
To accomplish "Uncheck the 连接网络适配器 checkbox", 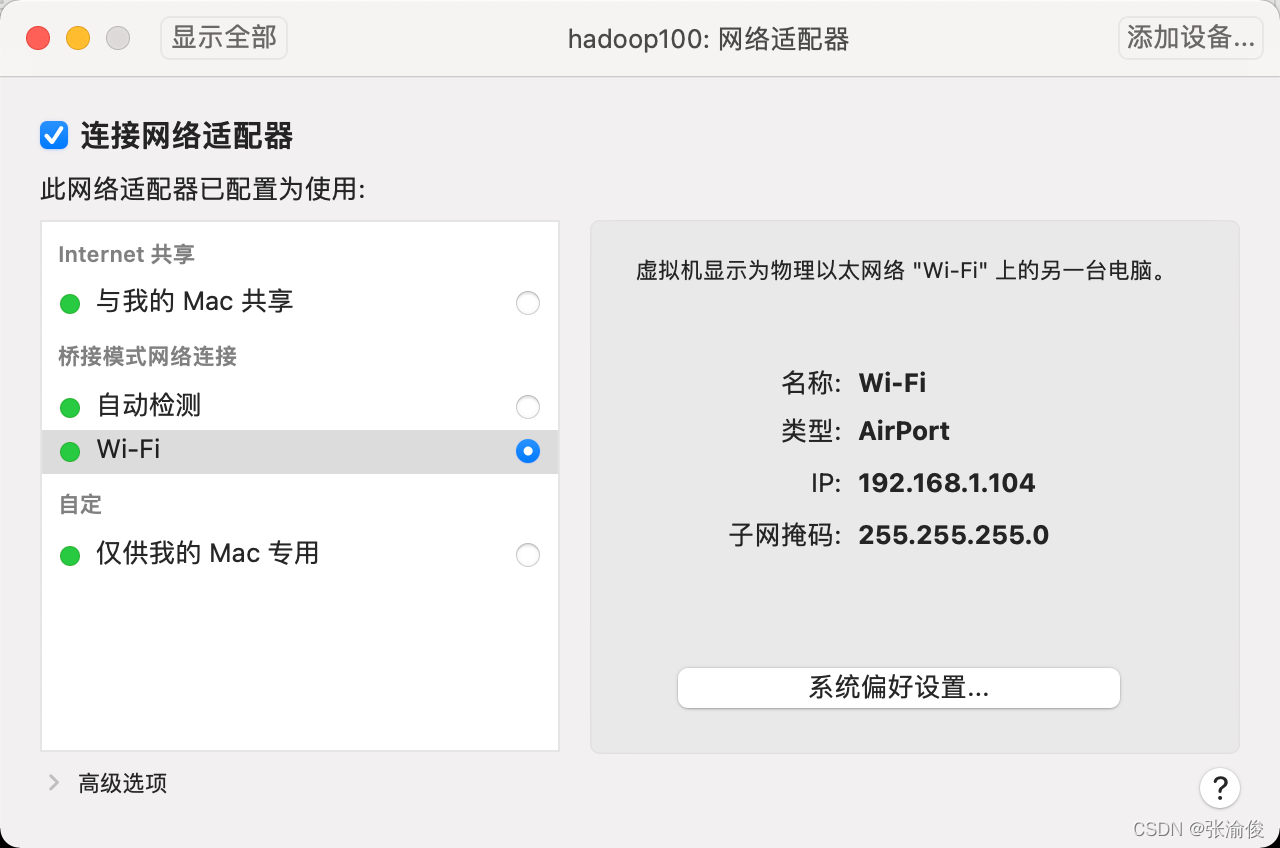I will 54,135.
